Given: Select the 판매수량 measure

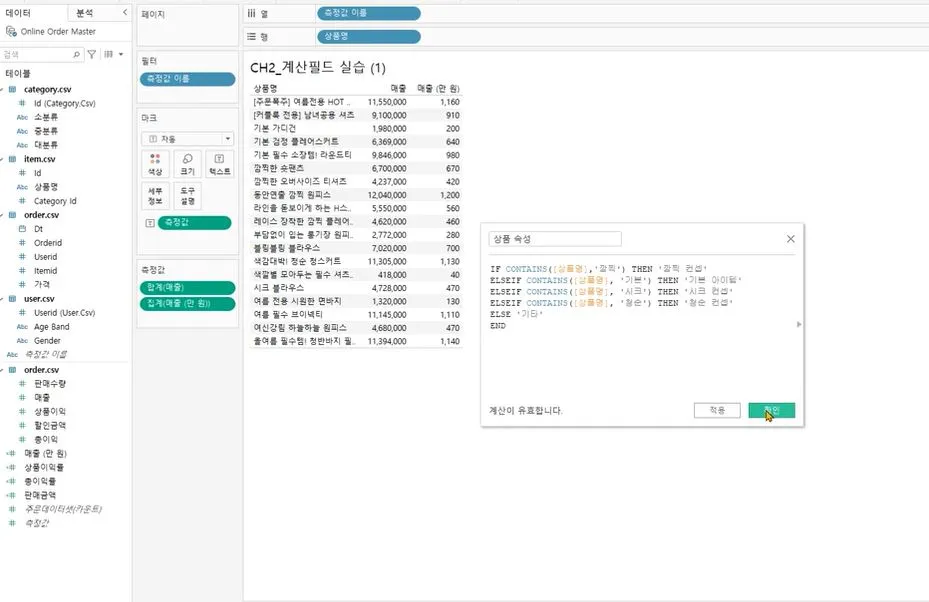Looking at the screenshot, I should (x=50, y=383).
